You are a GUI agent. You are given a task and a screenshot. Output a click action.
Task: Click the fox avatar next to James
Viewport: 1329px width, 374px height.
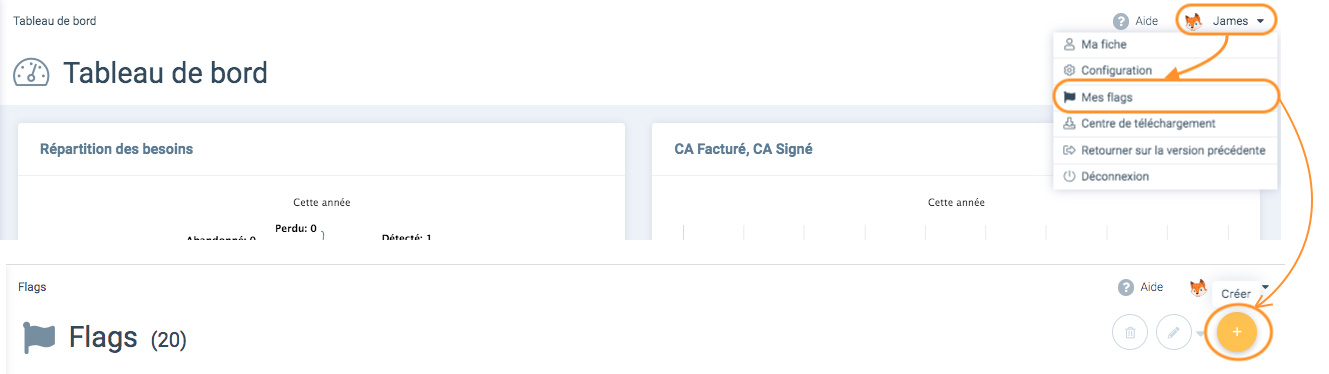pos(1193,21)
